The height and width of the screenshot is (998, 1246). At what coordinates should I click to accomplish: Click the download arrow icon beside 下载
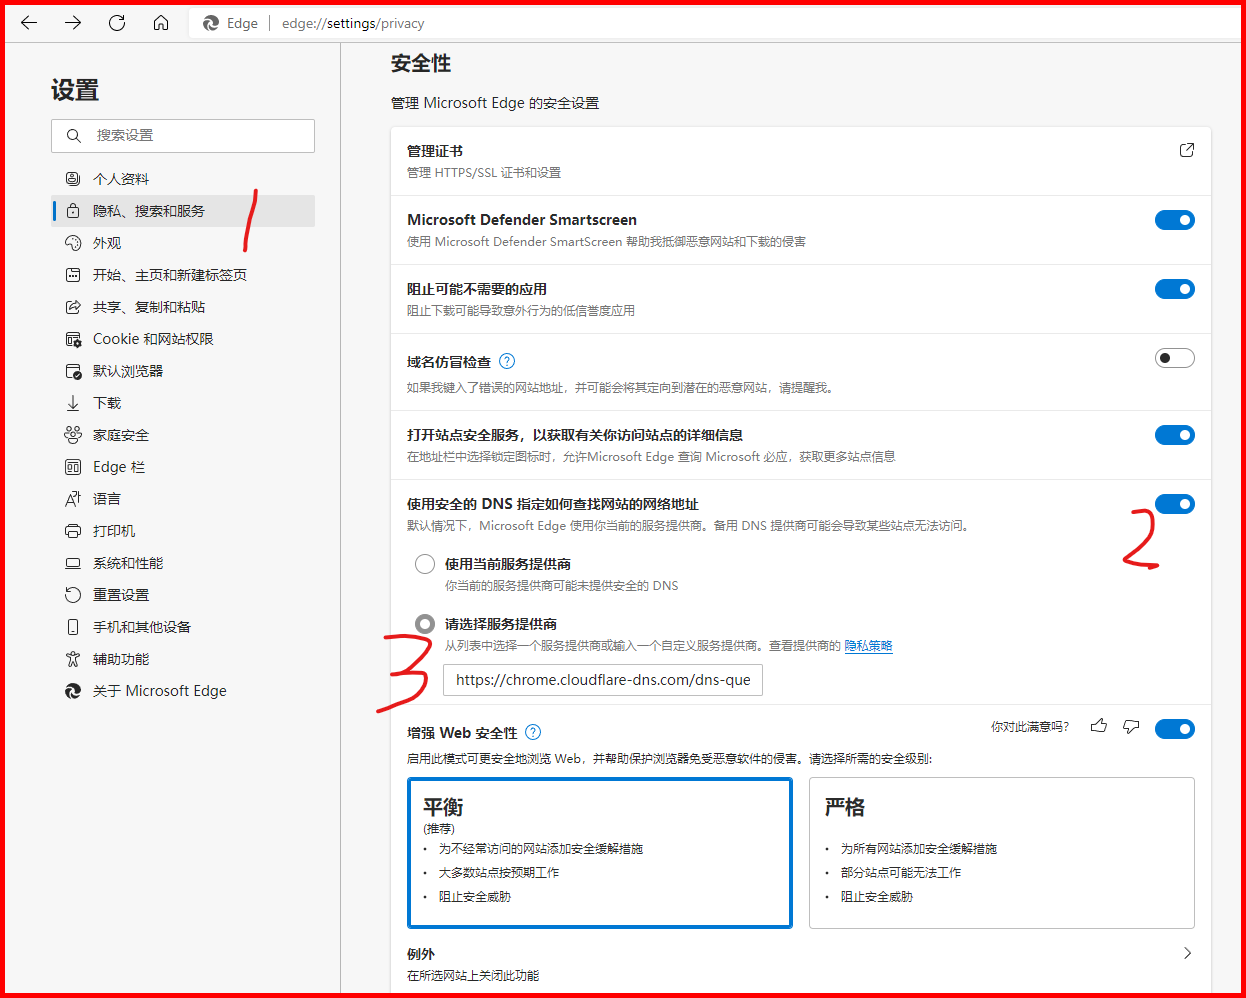pyautogui.click(x=73, y=403)
